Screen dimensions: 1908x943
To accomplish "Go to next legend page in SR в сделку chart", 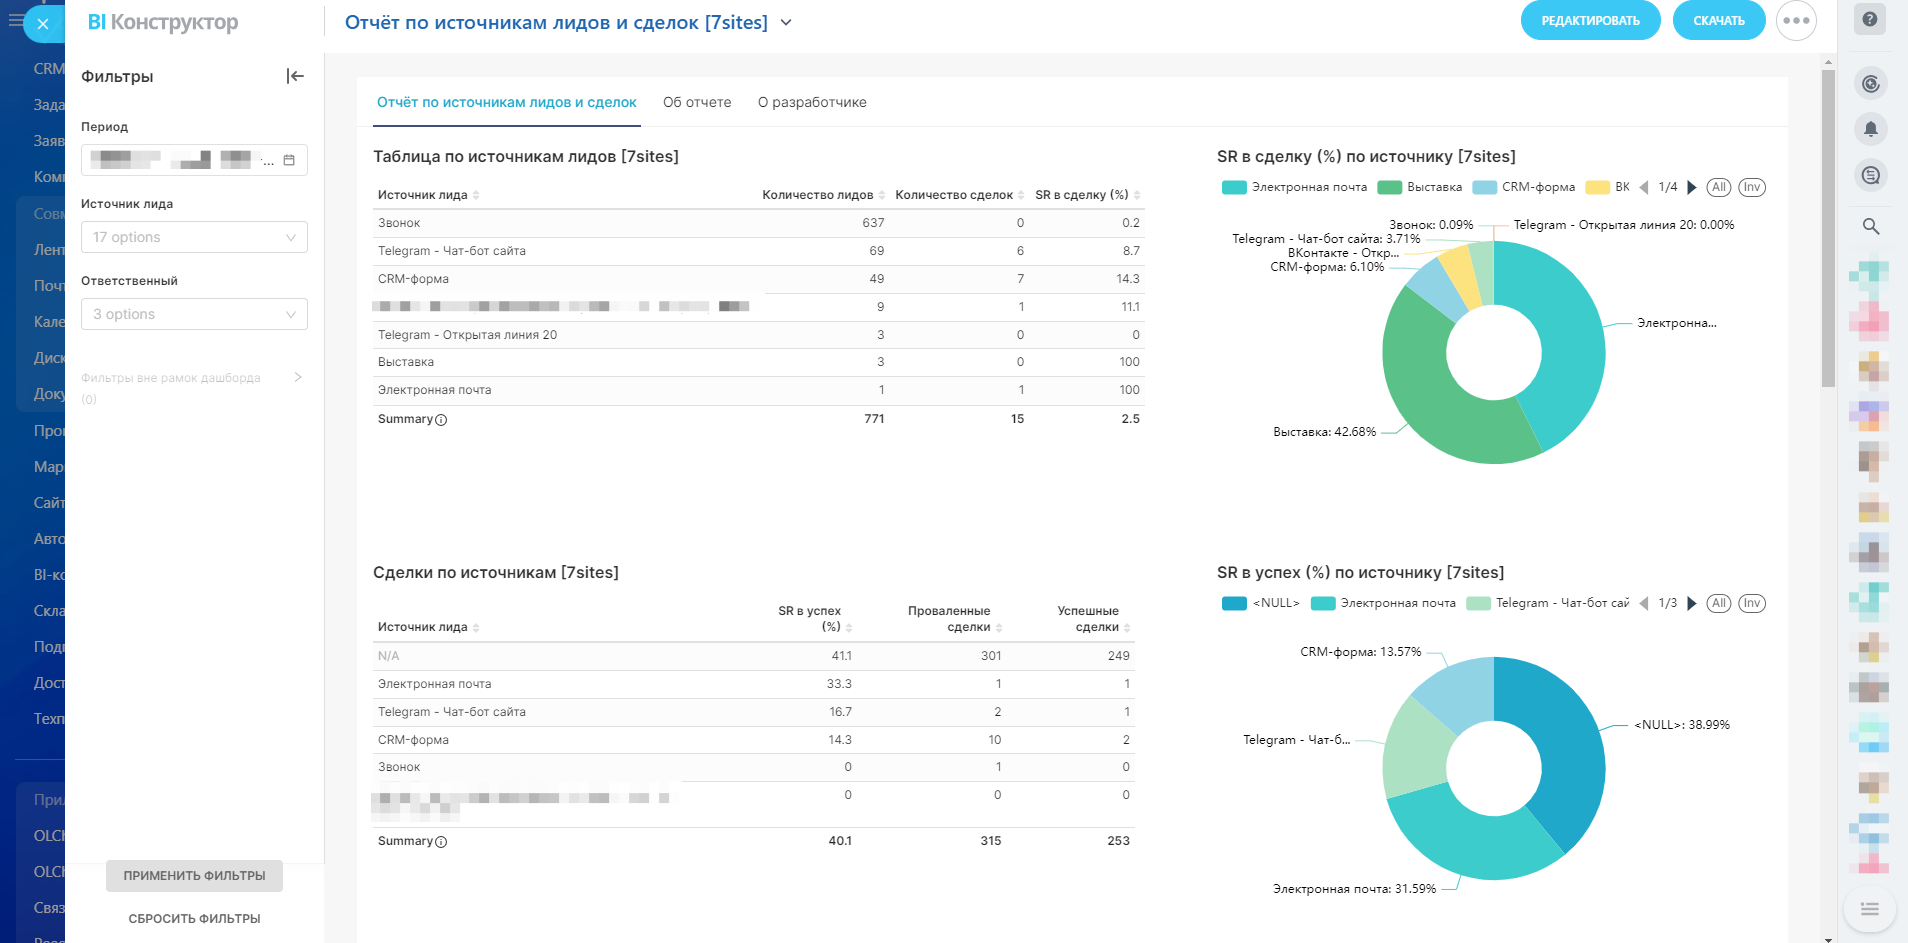I will [x=1692, y=187].
